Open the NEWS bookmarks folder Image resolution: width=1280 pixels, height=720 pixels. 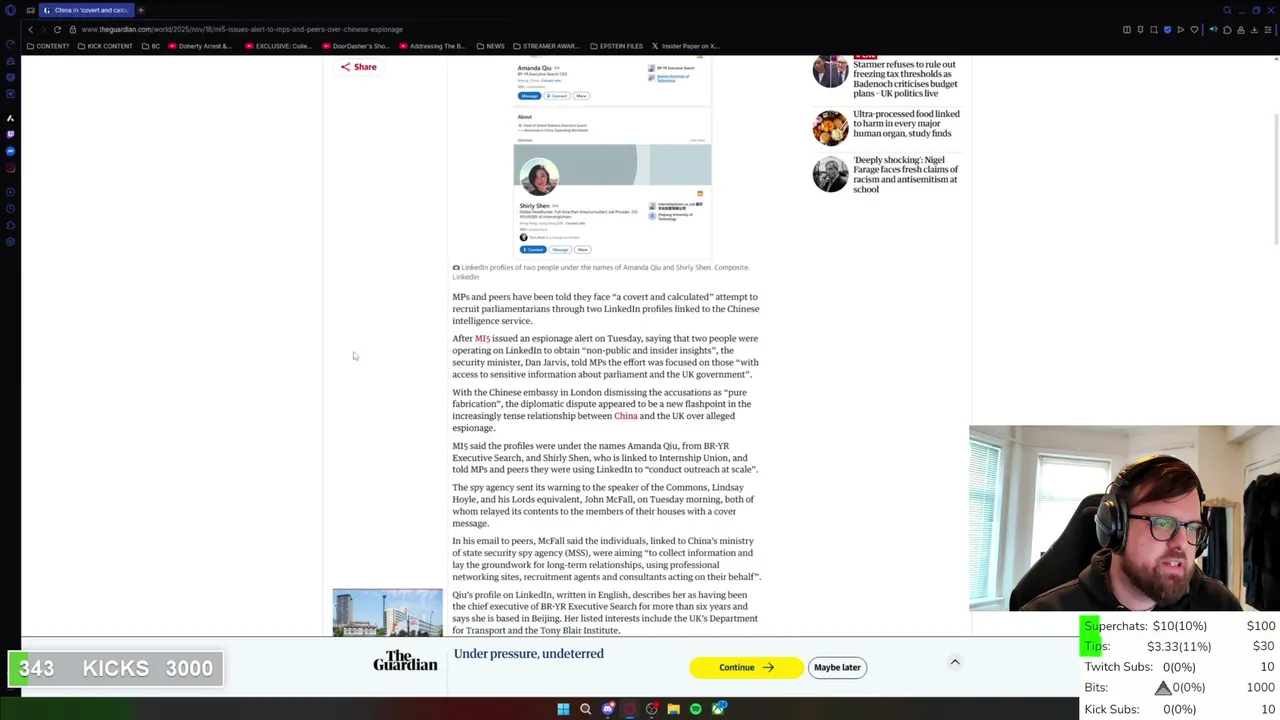point(490,46)
